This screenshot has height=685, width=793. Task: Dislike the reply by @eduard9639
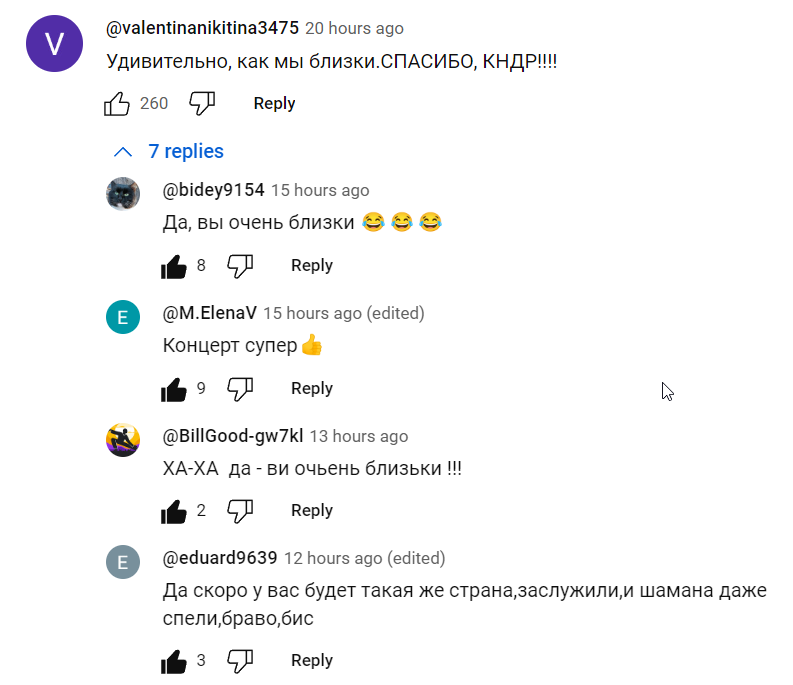click(240, 660)
